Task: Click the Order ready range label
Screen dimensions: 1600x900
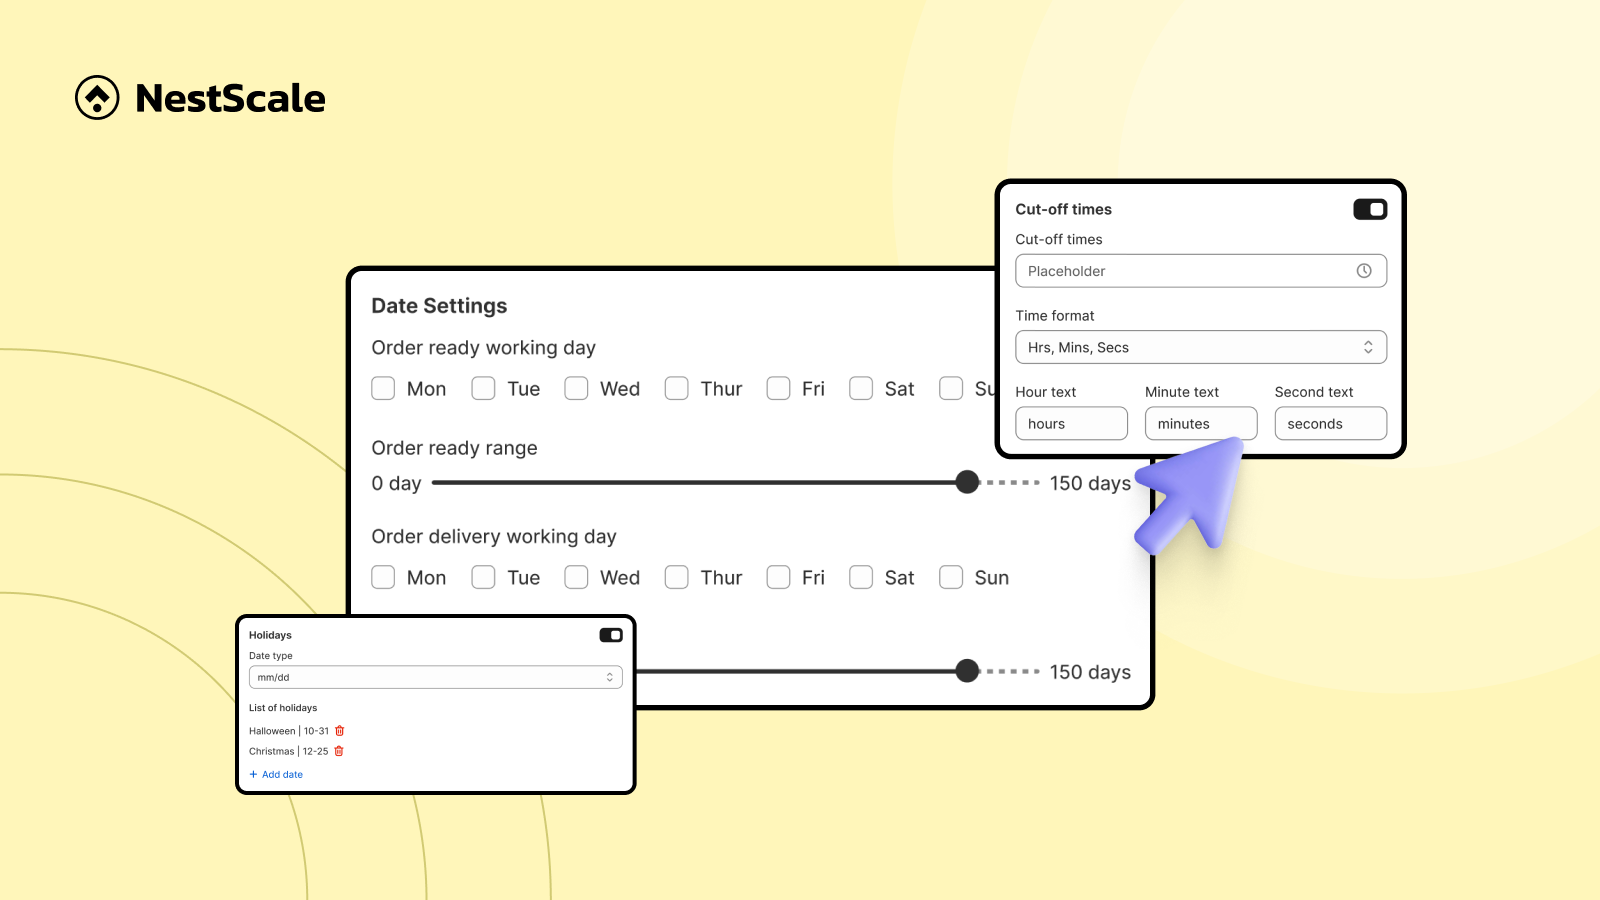Action: click(454, 448)
